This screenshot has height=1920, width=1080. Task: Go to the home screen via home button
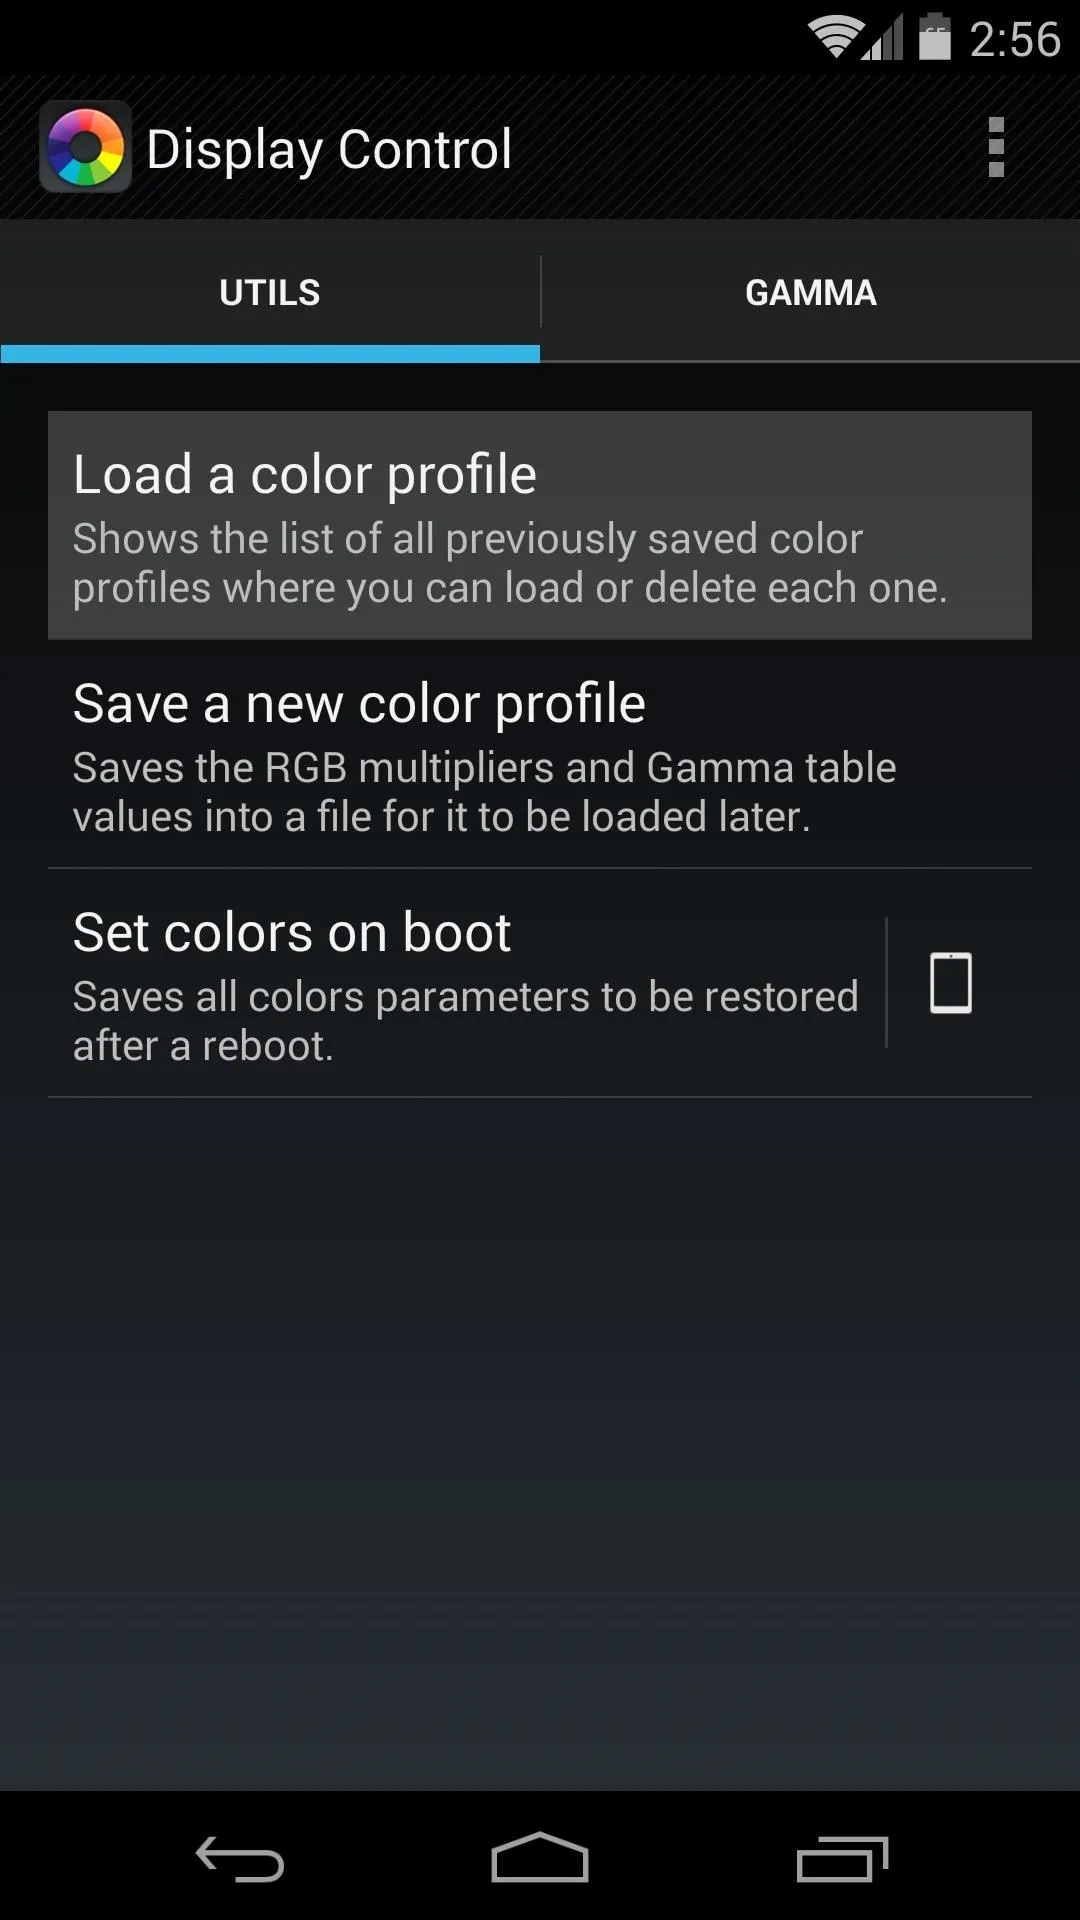coord(540,1857)
